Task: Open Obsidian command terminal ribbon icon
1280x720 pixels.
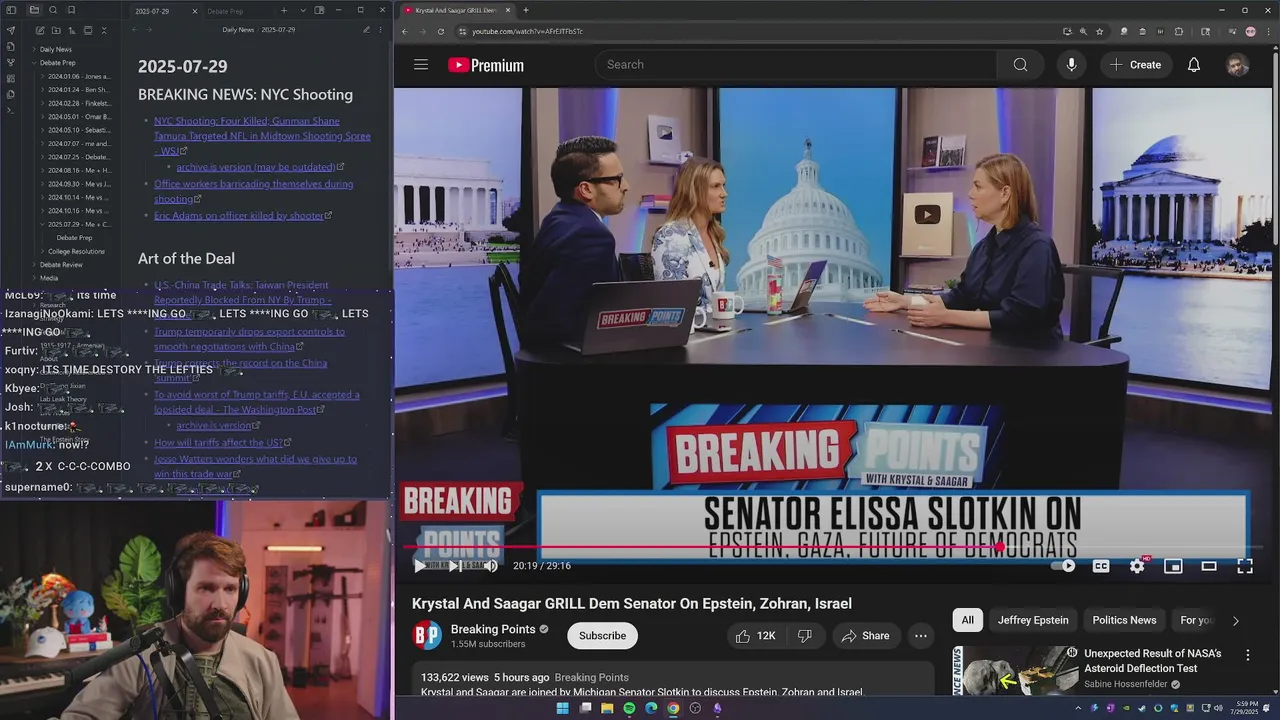Action: [x=11, y=110]
